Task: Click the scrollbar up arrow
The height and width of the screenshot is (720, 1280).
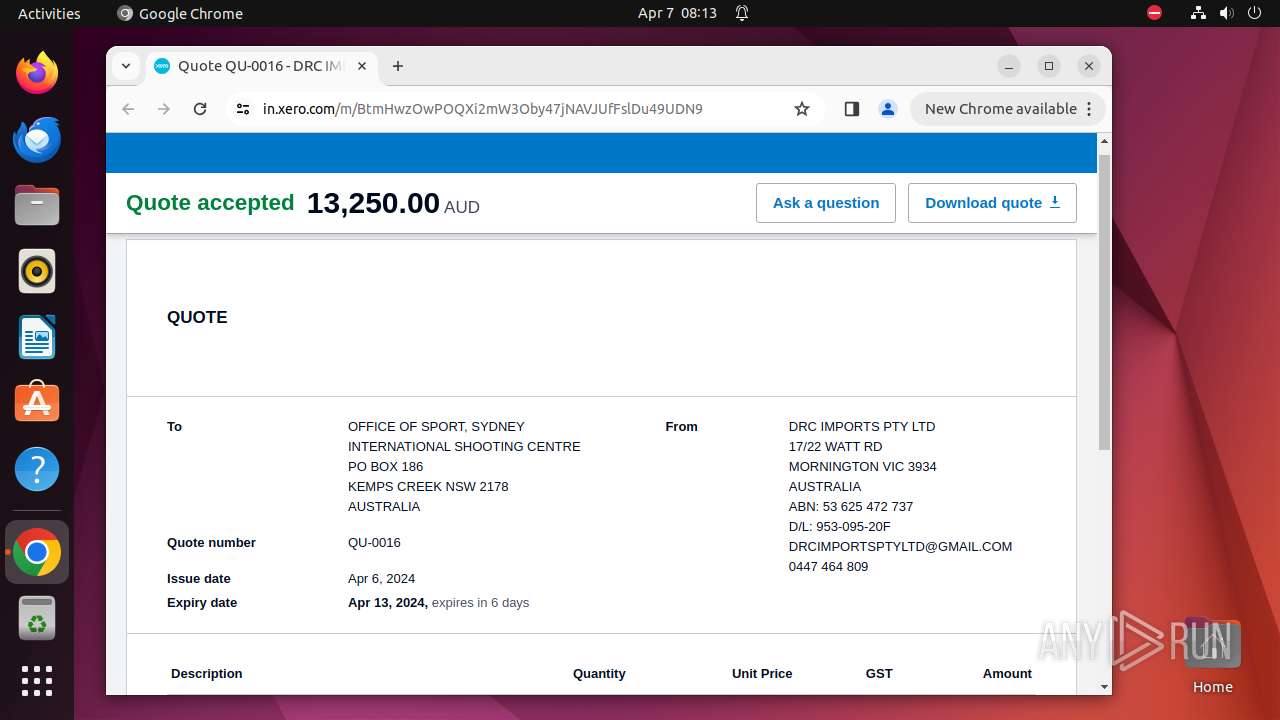Action: [x=1104, y=140]
